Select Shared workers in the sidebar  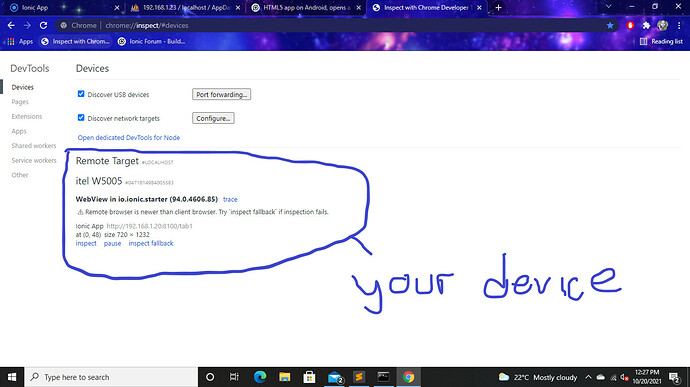[34, 146]
